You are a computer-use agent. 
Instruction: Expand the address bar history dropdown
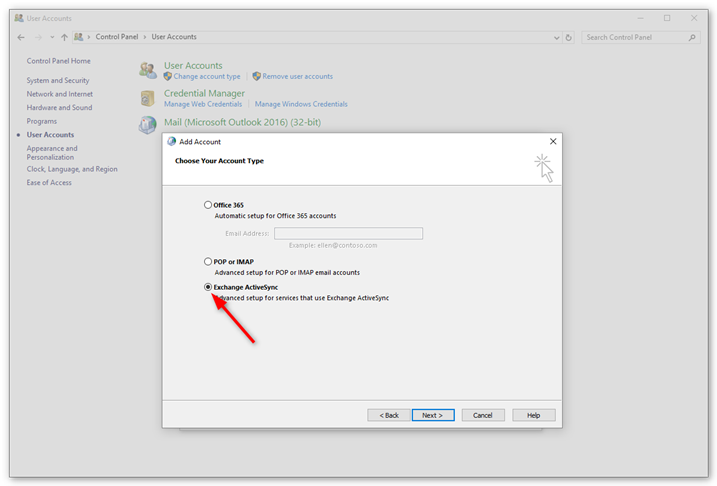(556, 37)
